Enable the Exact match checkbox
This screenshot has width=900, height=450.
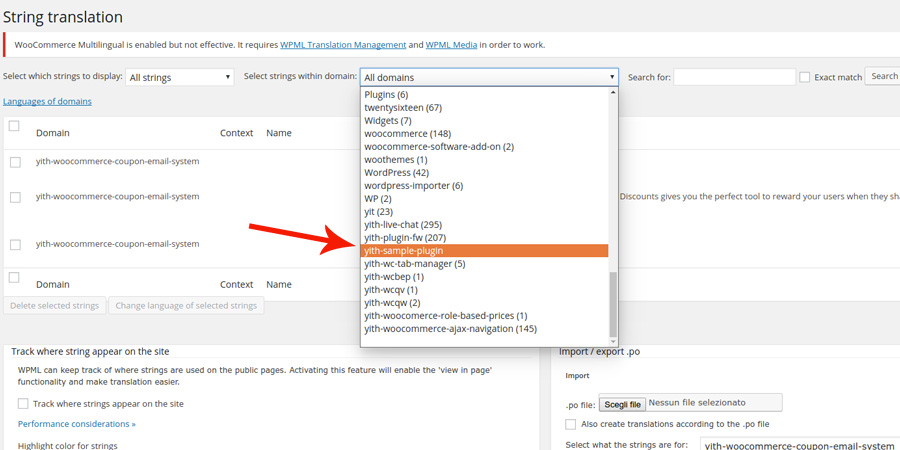tap(805, 77)
